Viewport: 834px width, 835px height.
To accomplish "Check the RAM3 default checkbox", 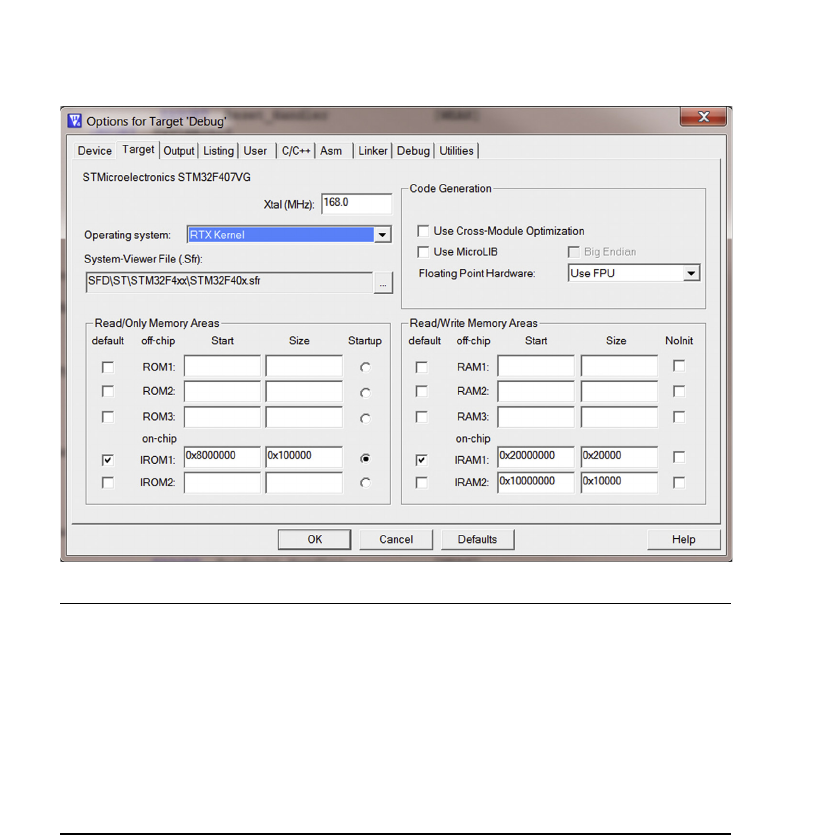I will pyautogui.click(x=421, y=416).
